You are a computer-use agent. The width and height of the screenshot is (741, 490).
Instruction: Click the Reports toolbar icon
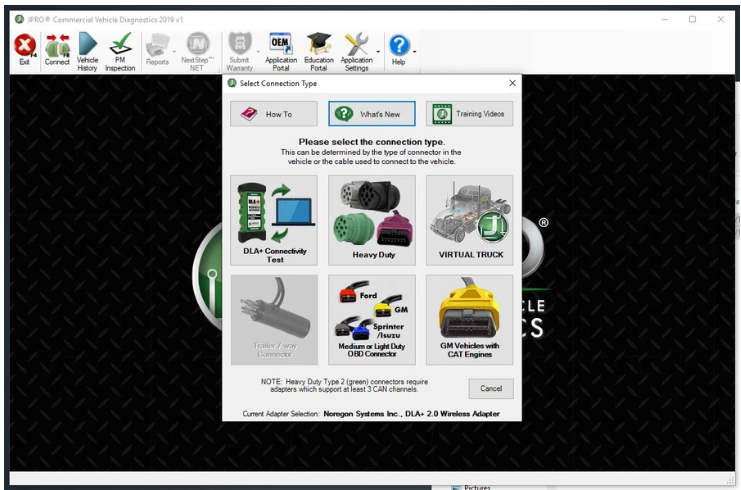point(157,50)
